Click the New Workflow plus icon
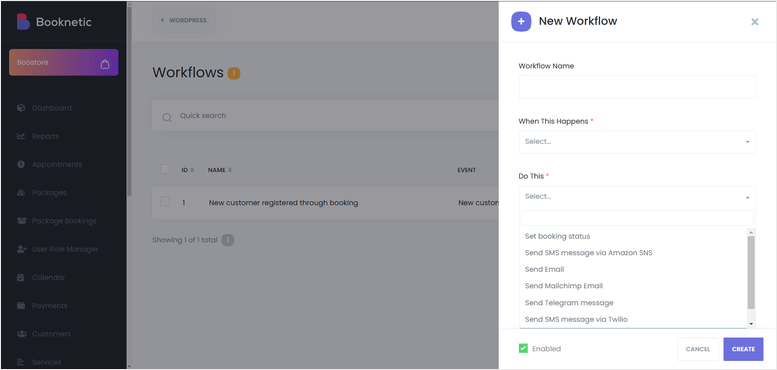 521,22
